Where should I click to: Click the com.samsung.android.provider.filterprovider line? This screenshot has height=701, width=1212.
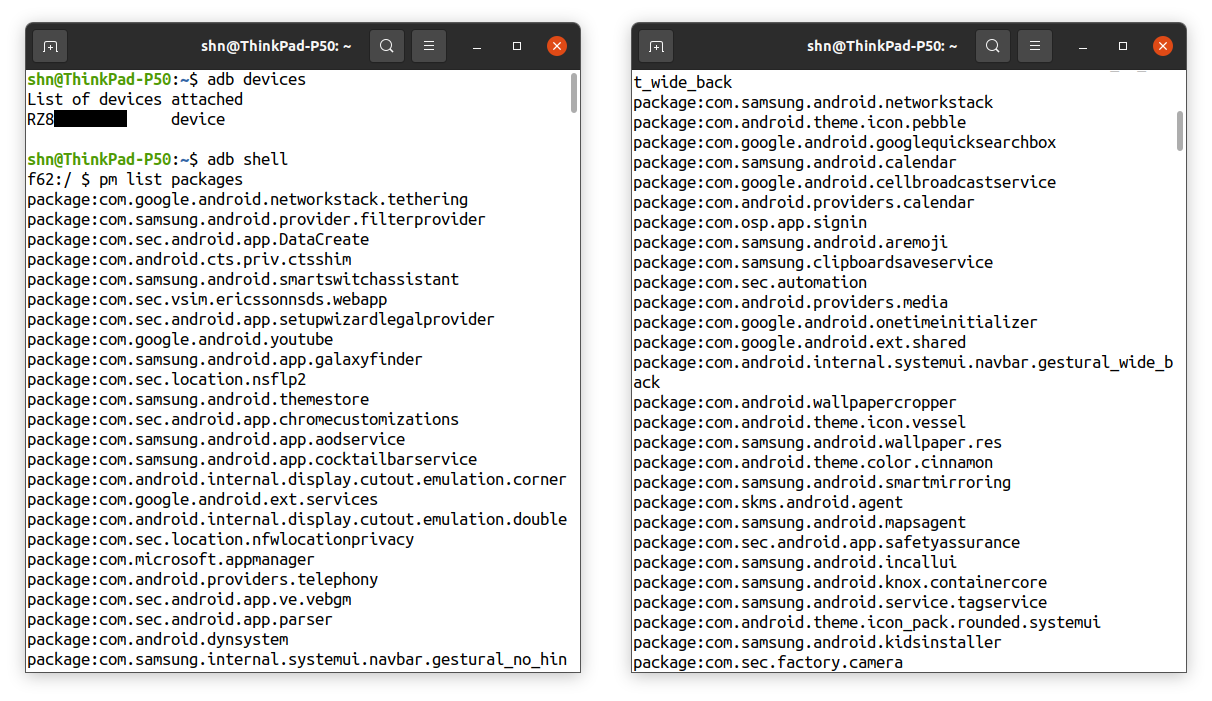coord(257,219)
